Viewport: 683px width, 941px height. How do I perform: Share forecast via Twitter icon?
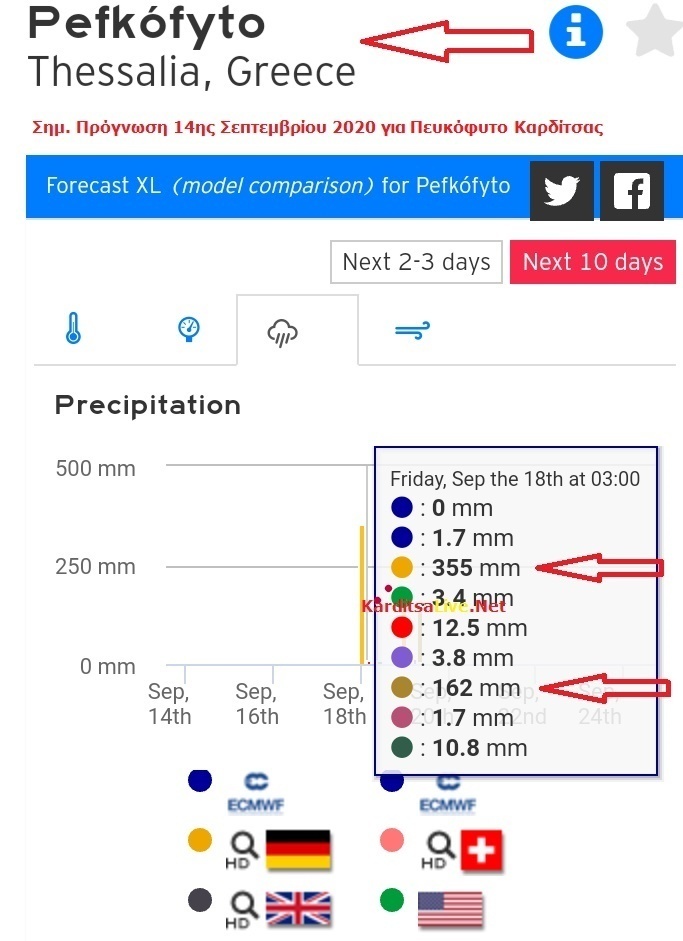(x=561, y=191)
